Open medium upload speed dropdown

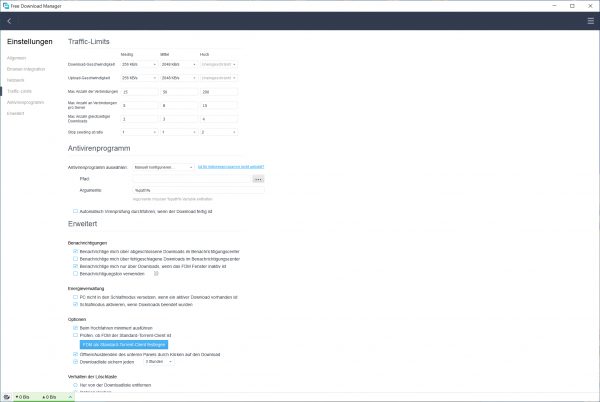point(179,78)
